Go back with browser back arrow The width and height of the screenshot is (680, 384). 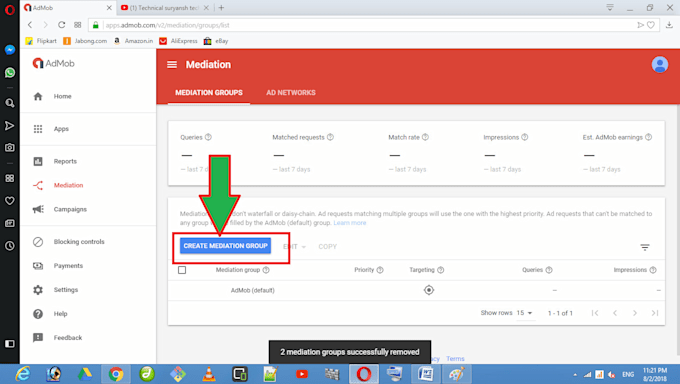(30, 25)
